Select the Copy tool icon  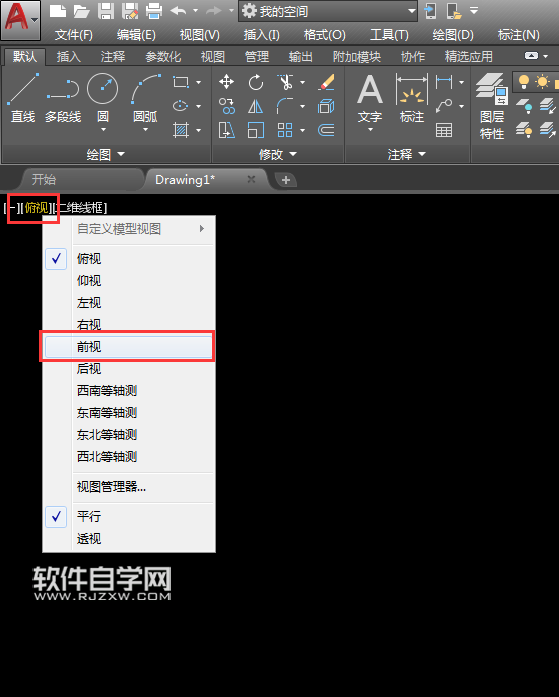coord(227,106)
